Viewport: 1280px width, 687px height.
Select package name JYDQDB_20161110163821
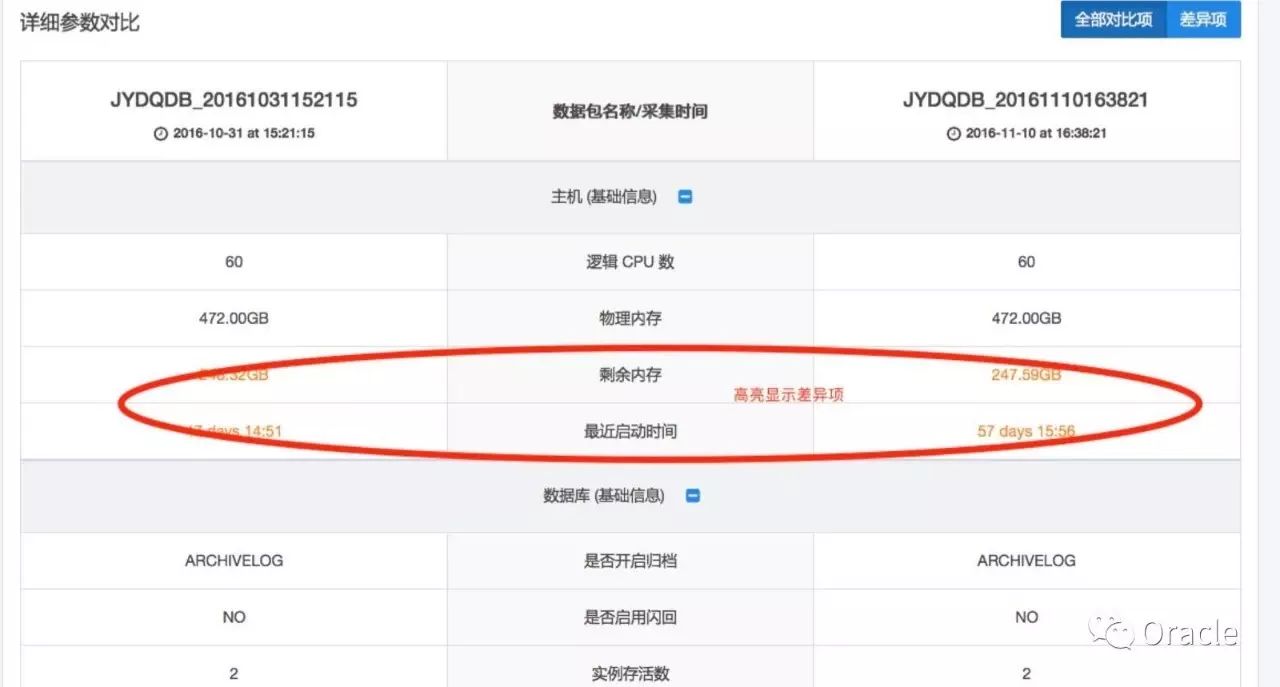pos(1026,100)
